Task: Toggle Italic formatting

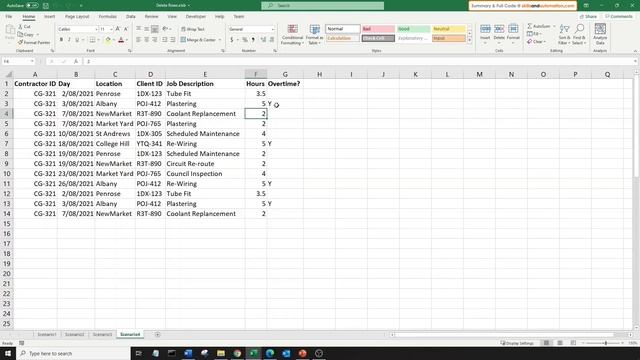Action: click(69, 40)
